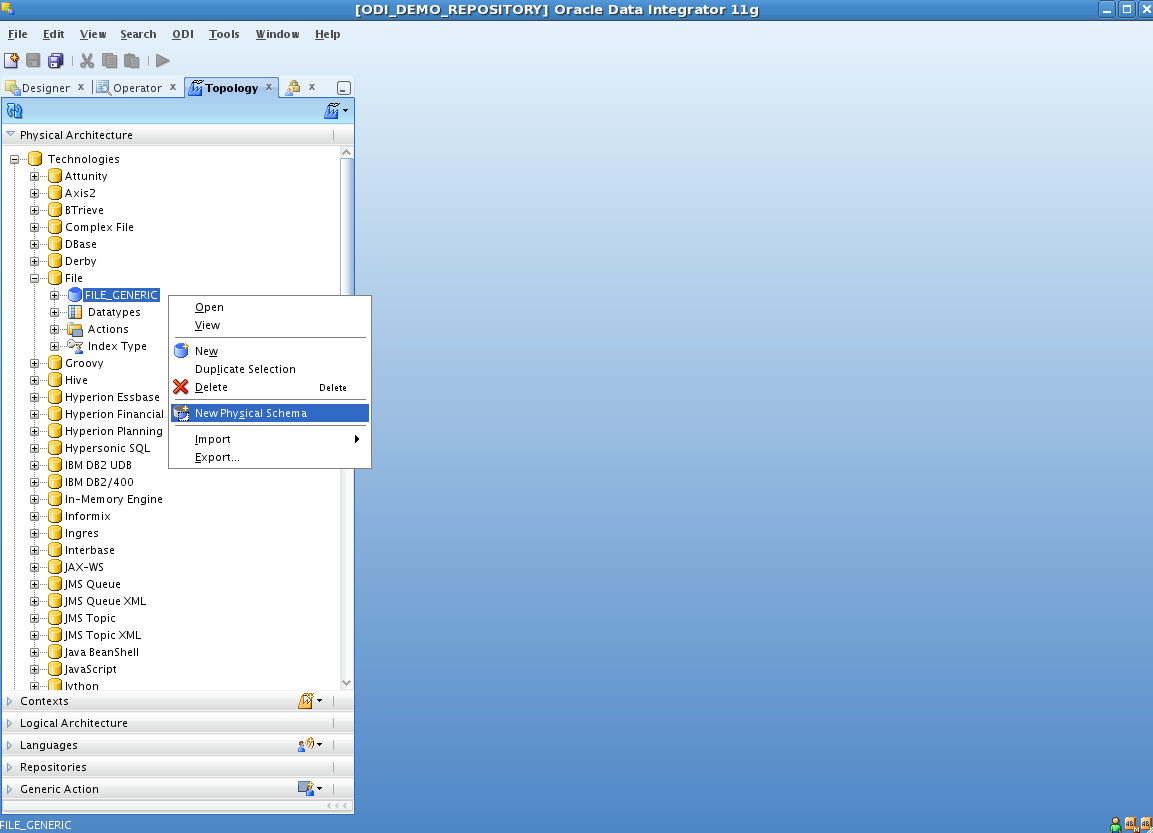
Task: Click the tree scrollbar up arrow
Action: click(x=346, y=152)
